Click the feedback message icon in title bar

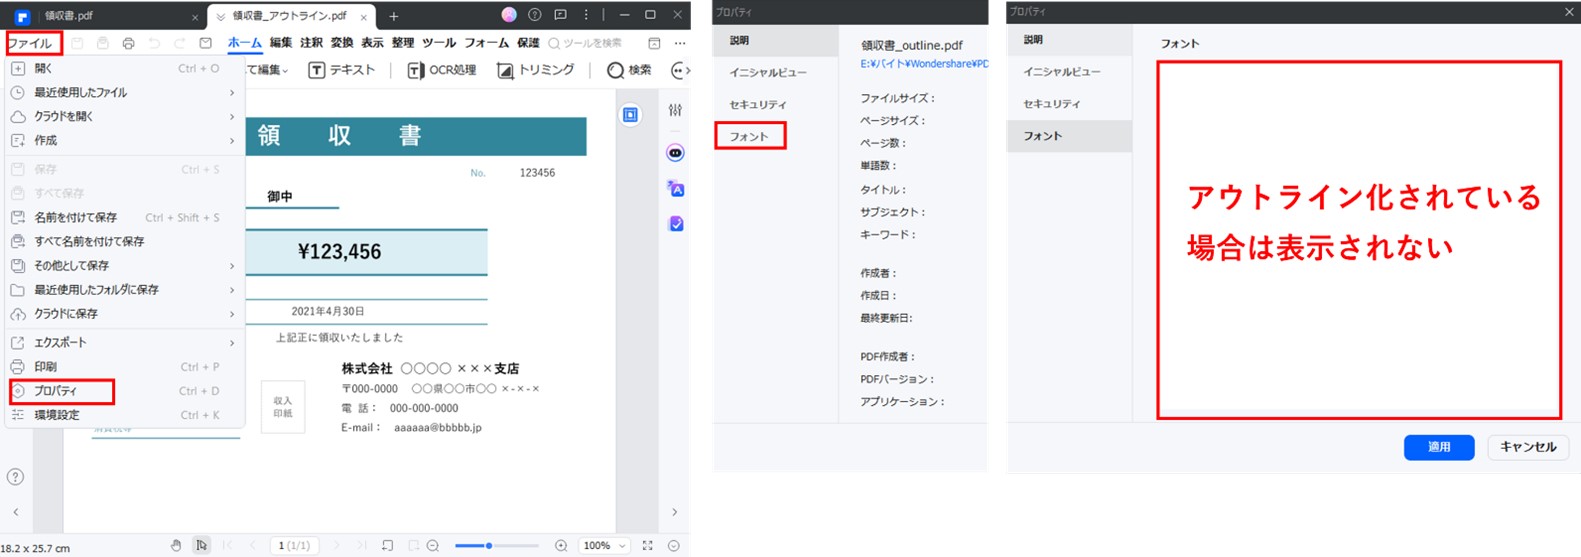(x=560, y=15)
